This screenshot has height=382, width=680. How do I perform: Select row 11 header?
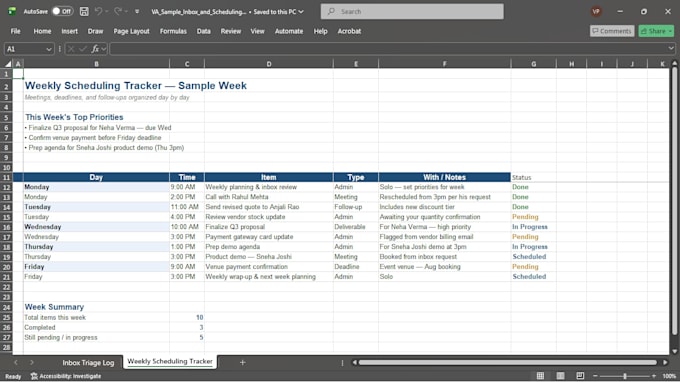[6, 177]
